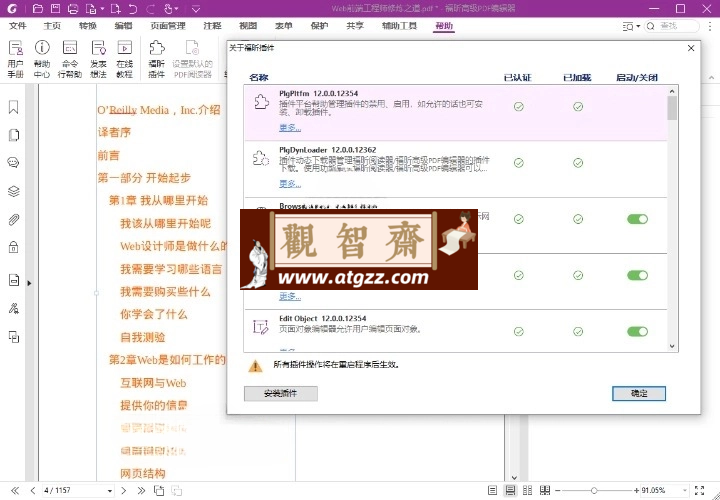The image size is (720, 500).
Task: Go to previous page arrow in status bar
Action: (x=33, y=490)
